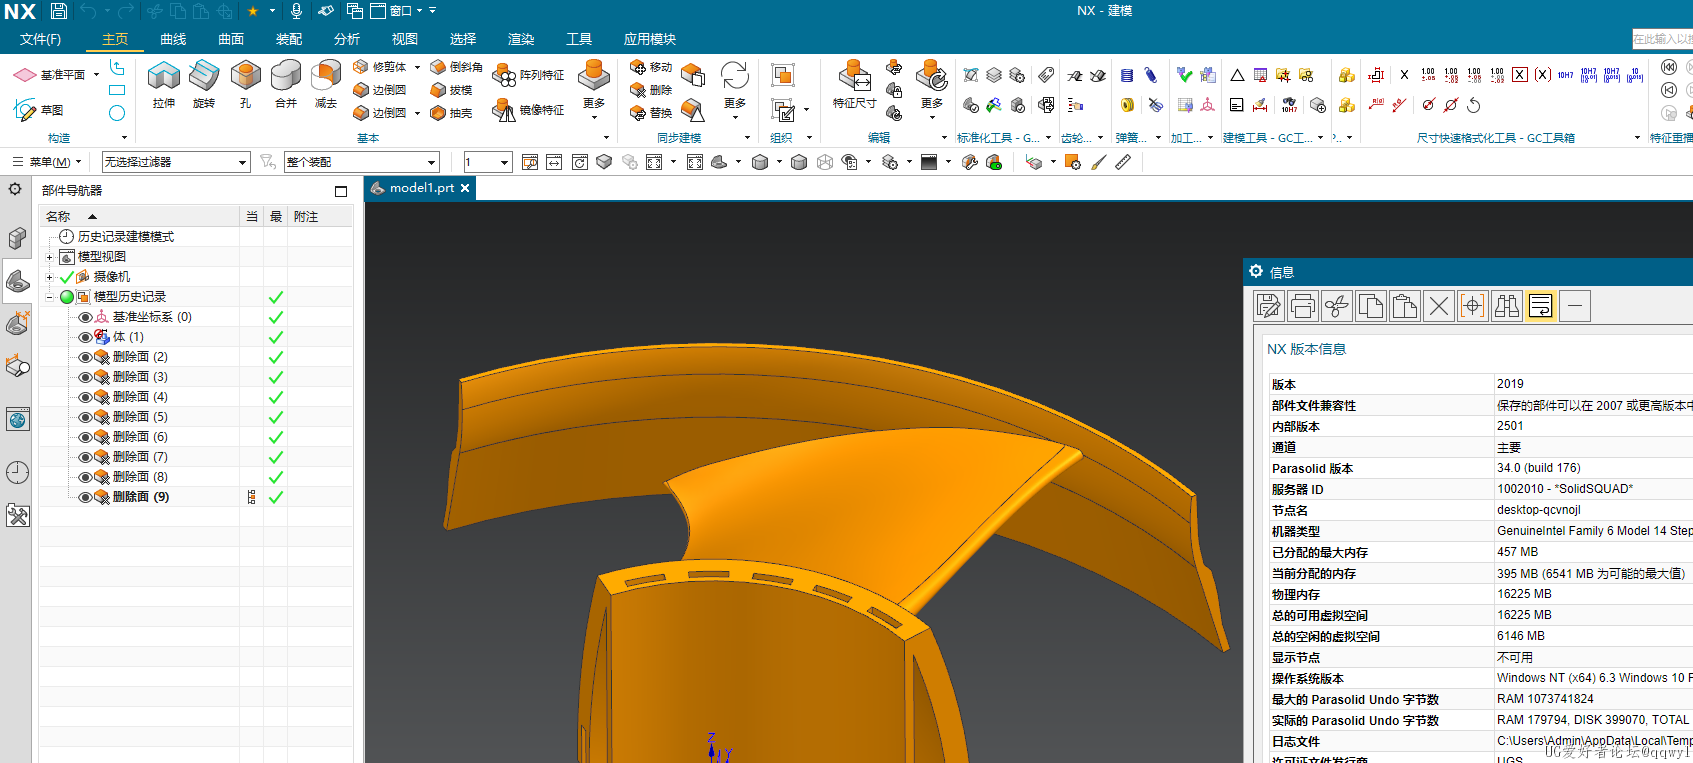Toggle visibility eye of 删除面 (3)
This screenshot has width=1693, height=763.
(85, 377)
